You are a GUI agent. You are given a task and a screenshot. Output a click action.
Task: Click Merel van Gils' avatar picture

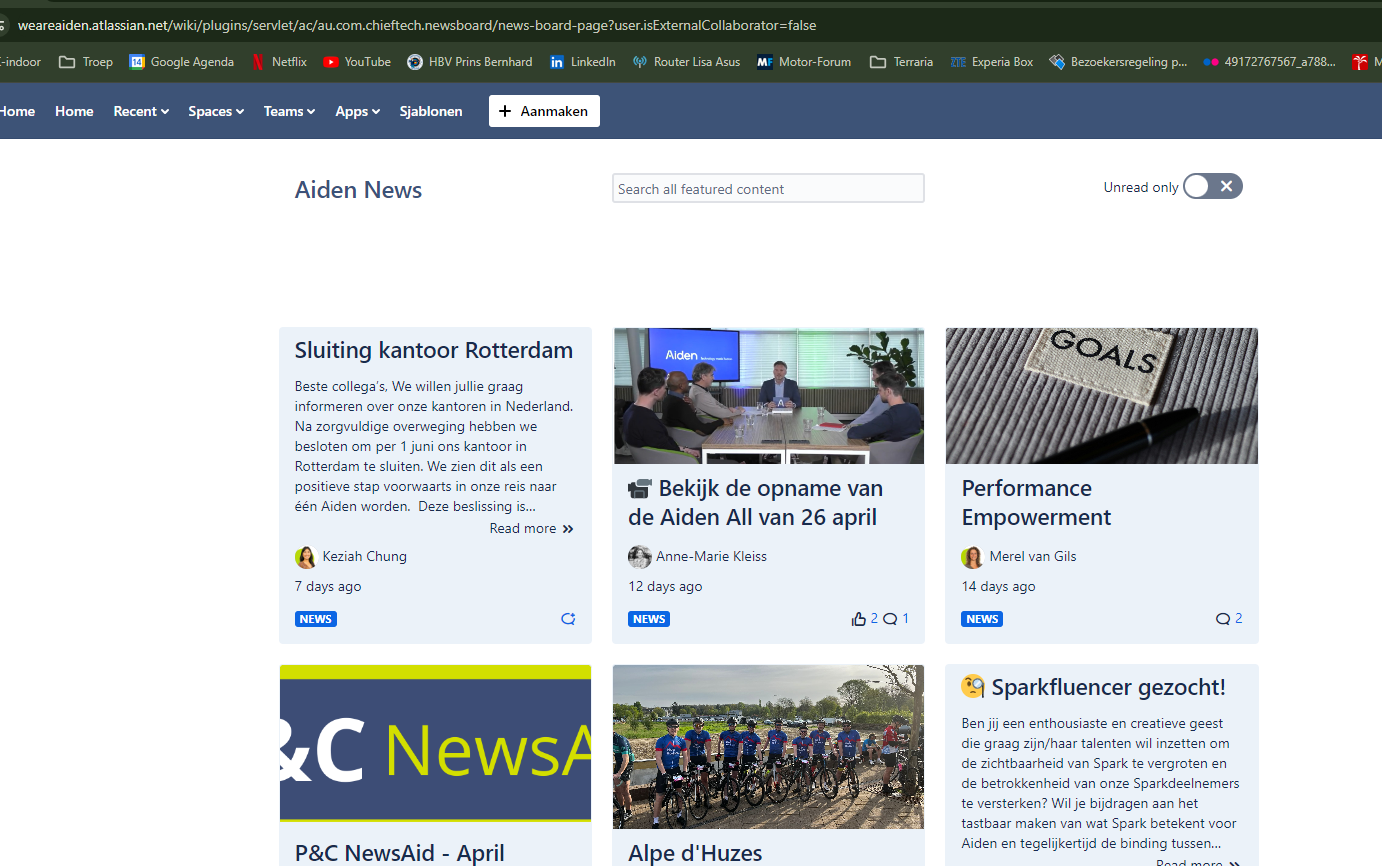tap(972, 557)
